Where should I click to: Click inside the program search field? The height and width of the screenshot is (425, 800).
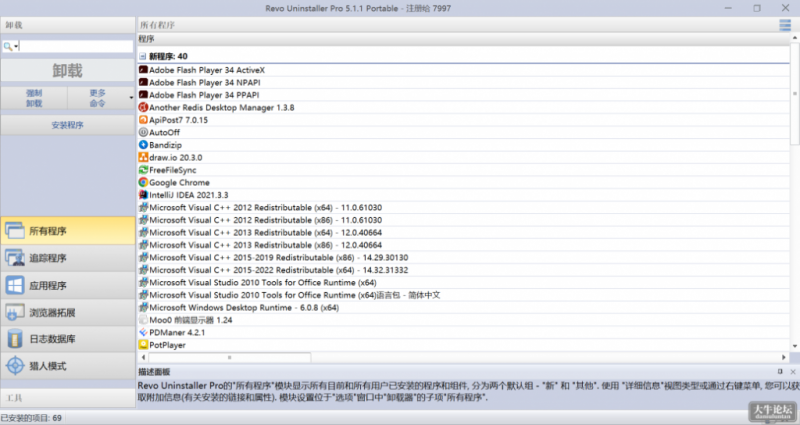(76, 46)
